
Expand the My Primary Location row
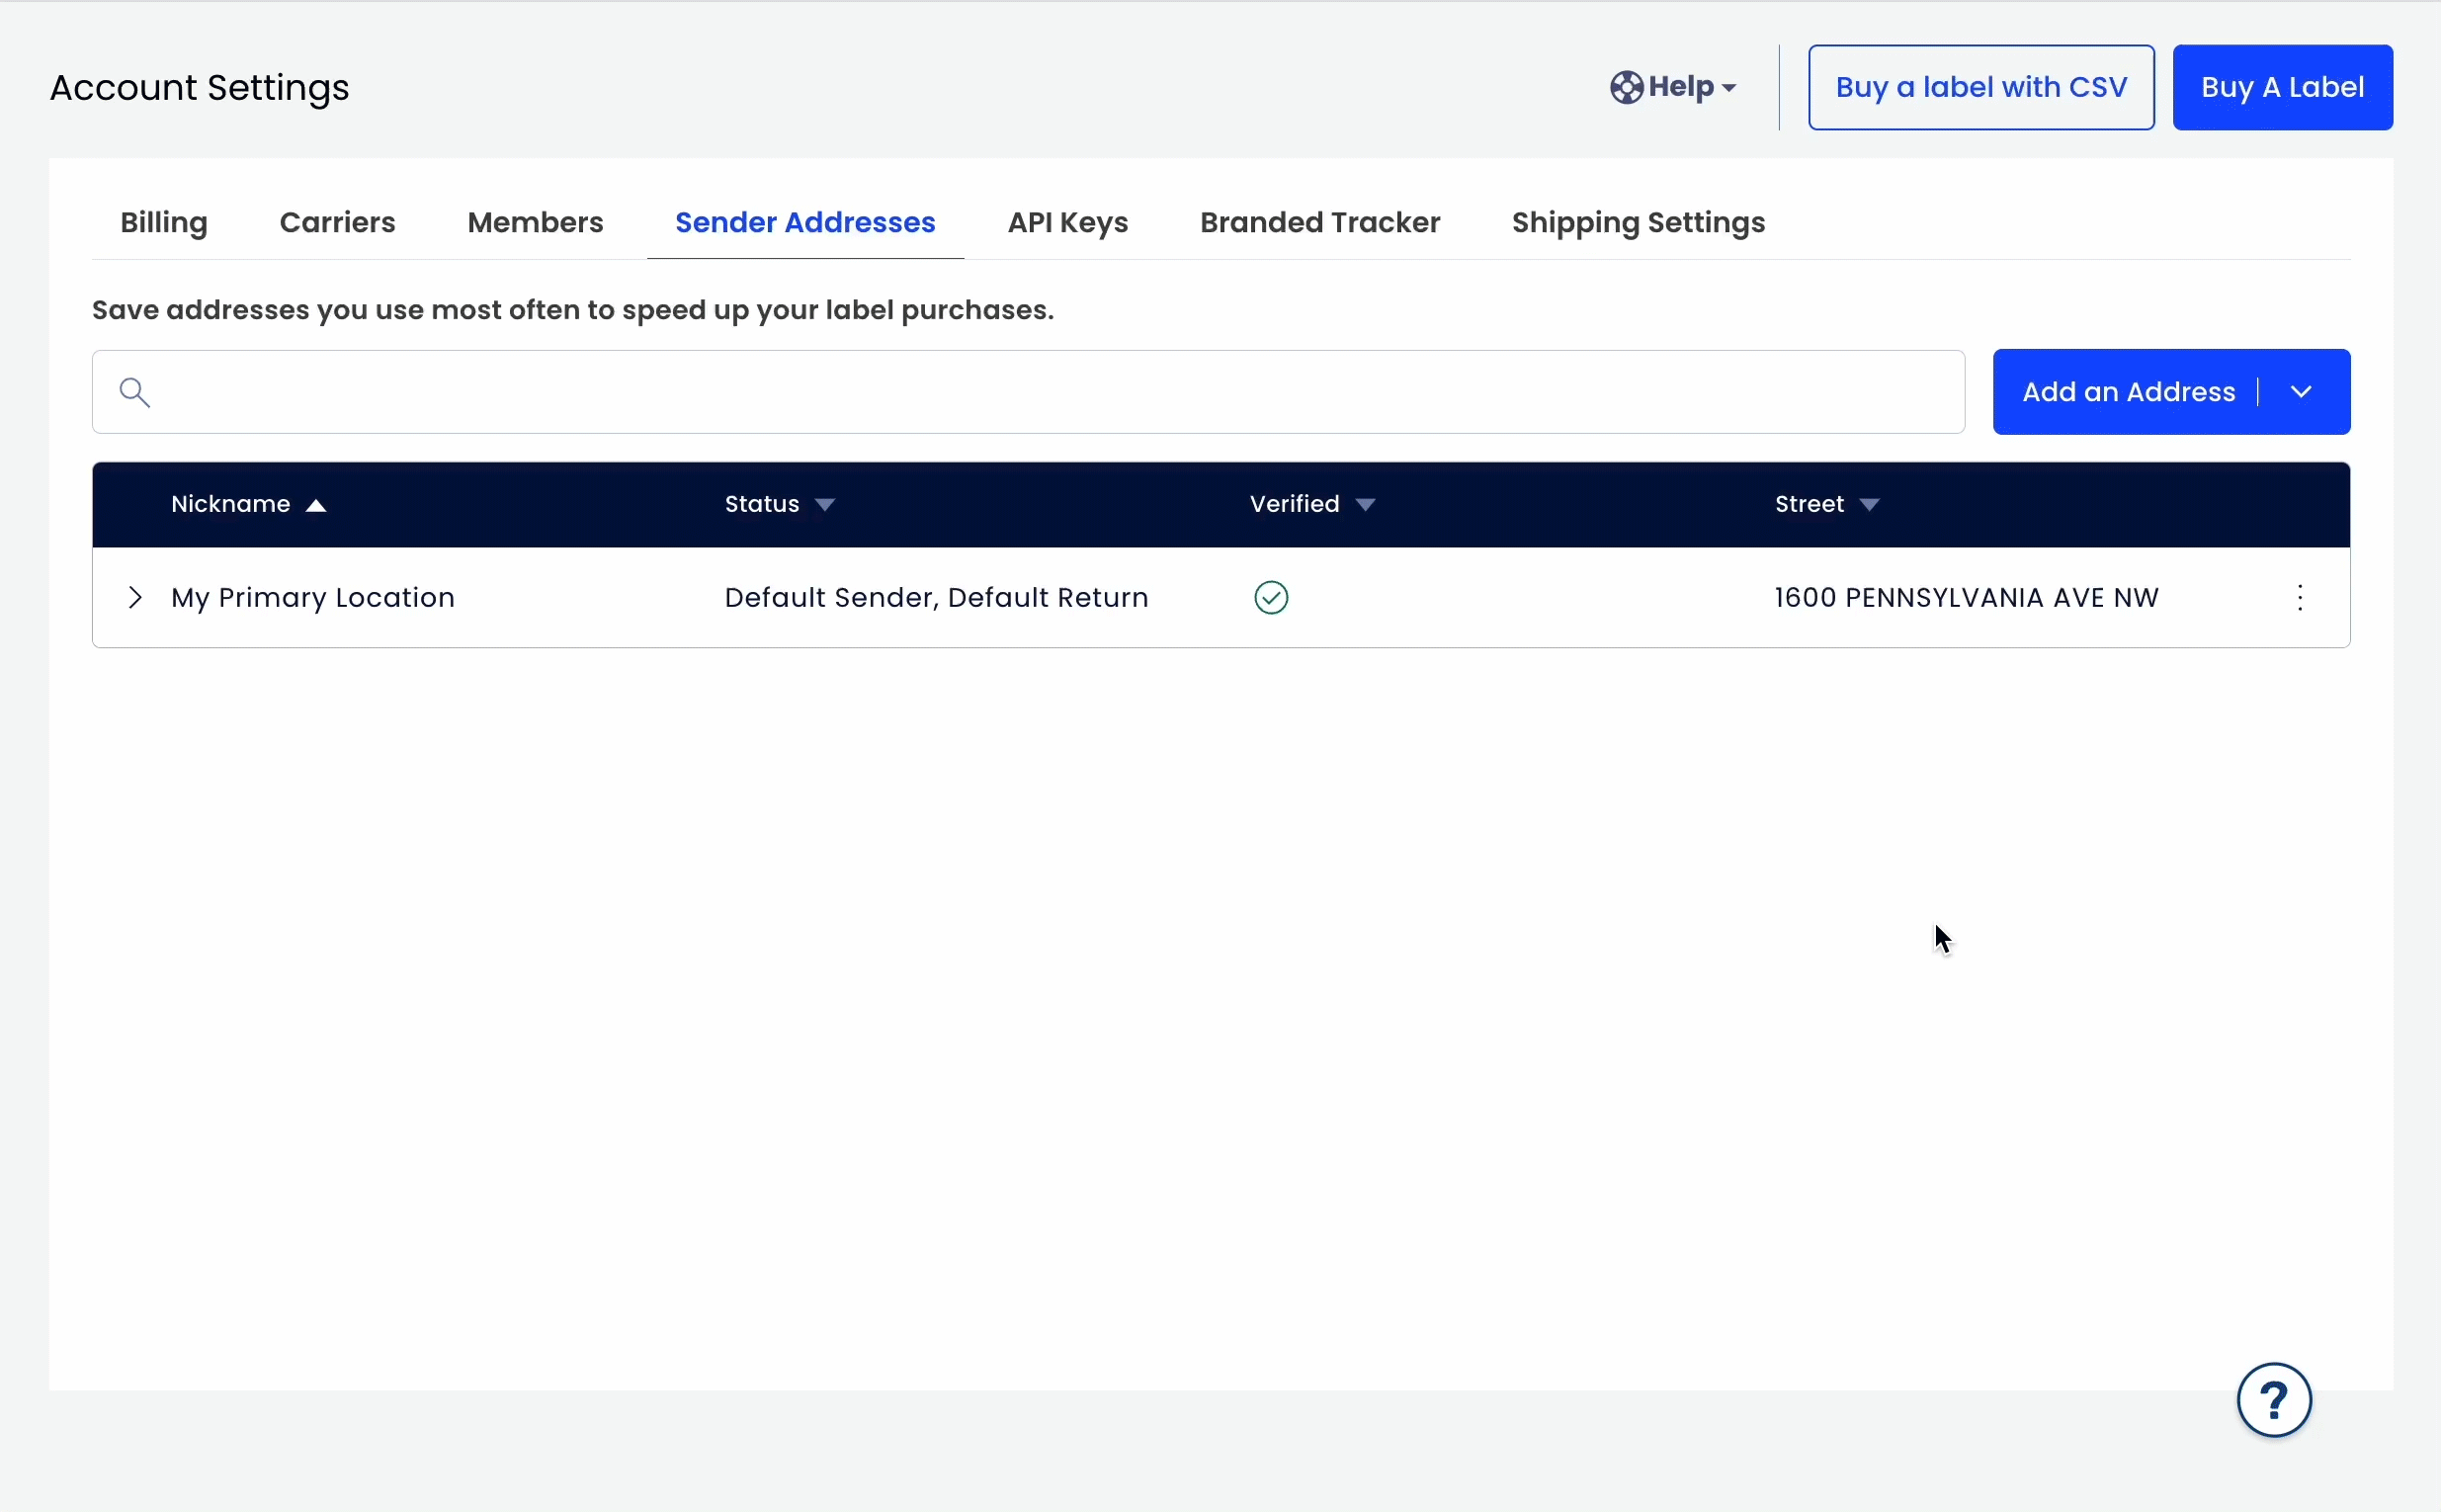pos(135,597)
